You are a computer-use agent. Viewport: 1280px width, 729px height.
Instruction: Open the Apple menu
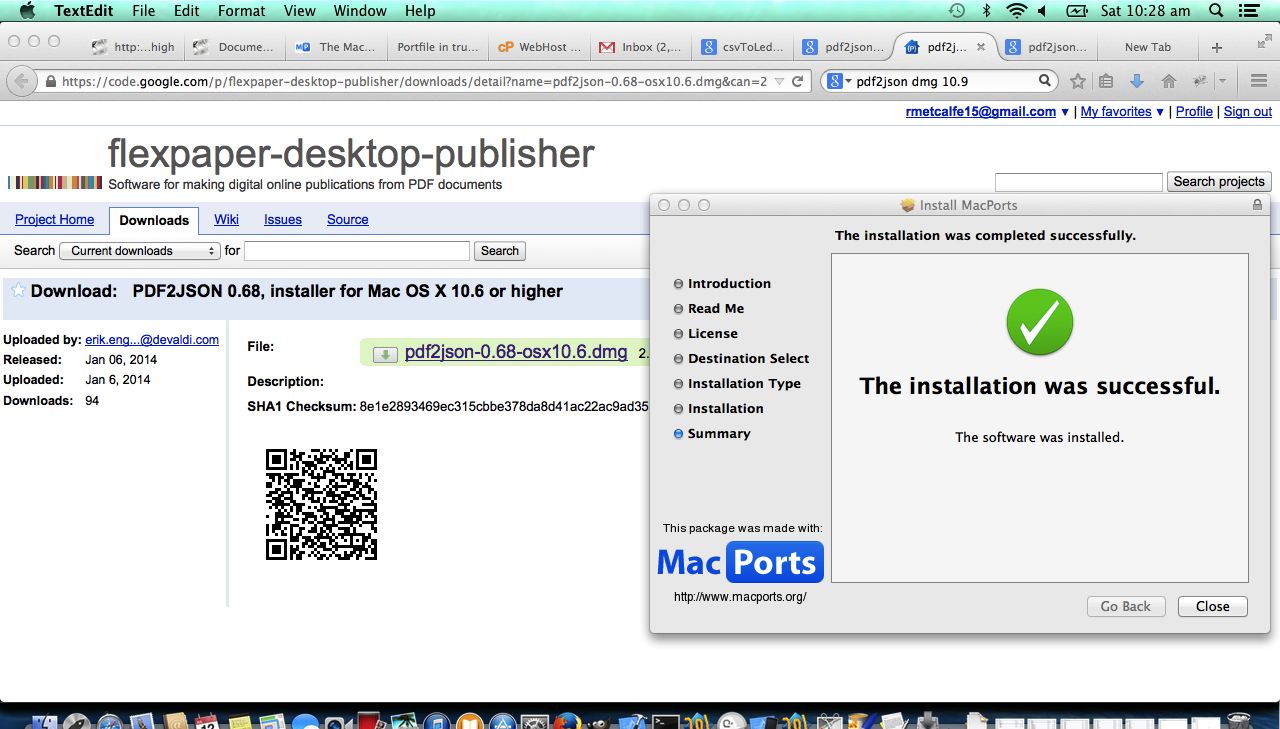[26, 11]
